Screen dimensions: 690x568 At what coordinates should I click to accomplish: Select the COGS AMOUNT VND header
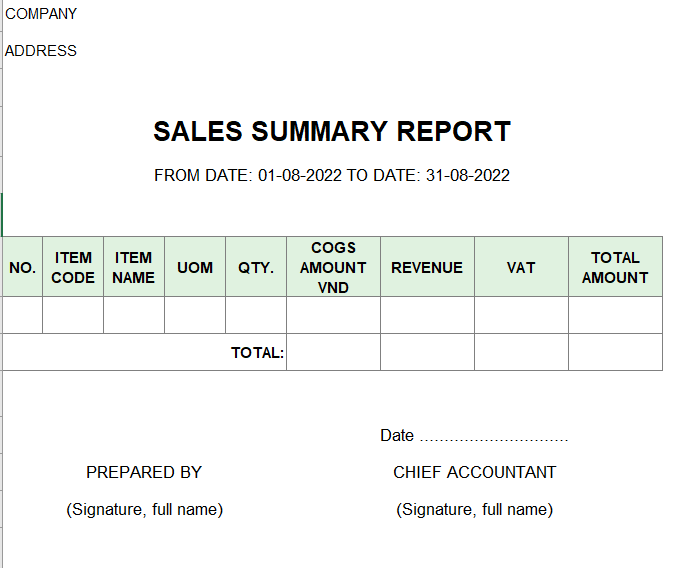[333, 267]
